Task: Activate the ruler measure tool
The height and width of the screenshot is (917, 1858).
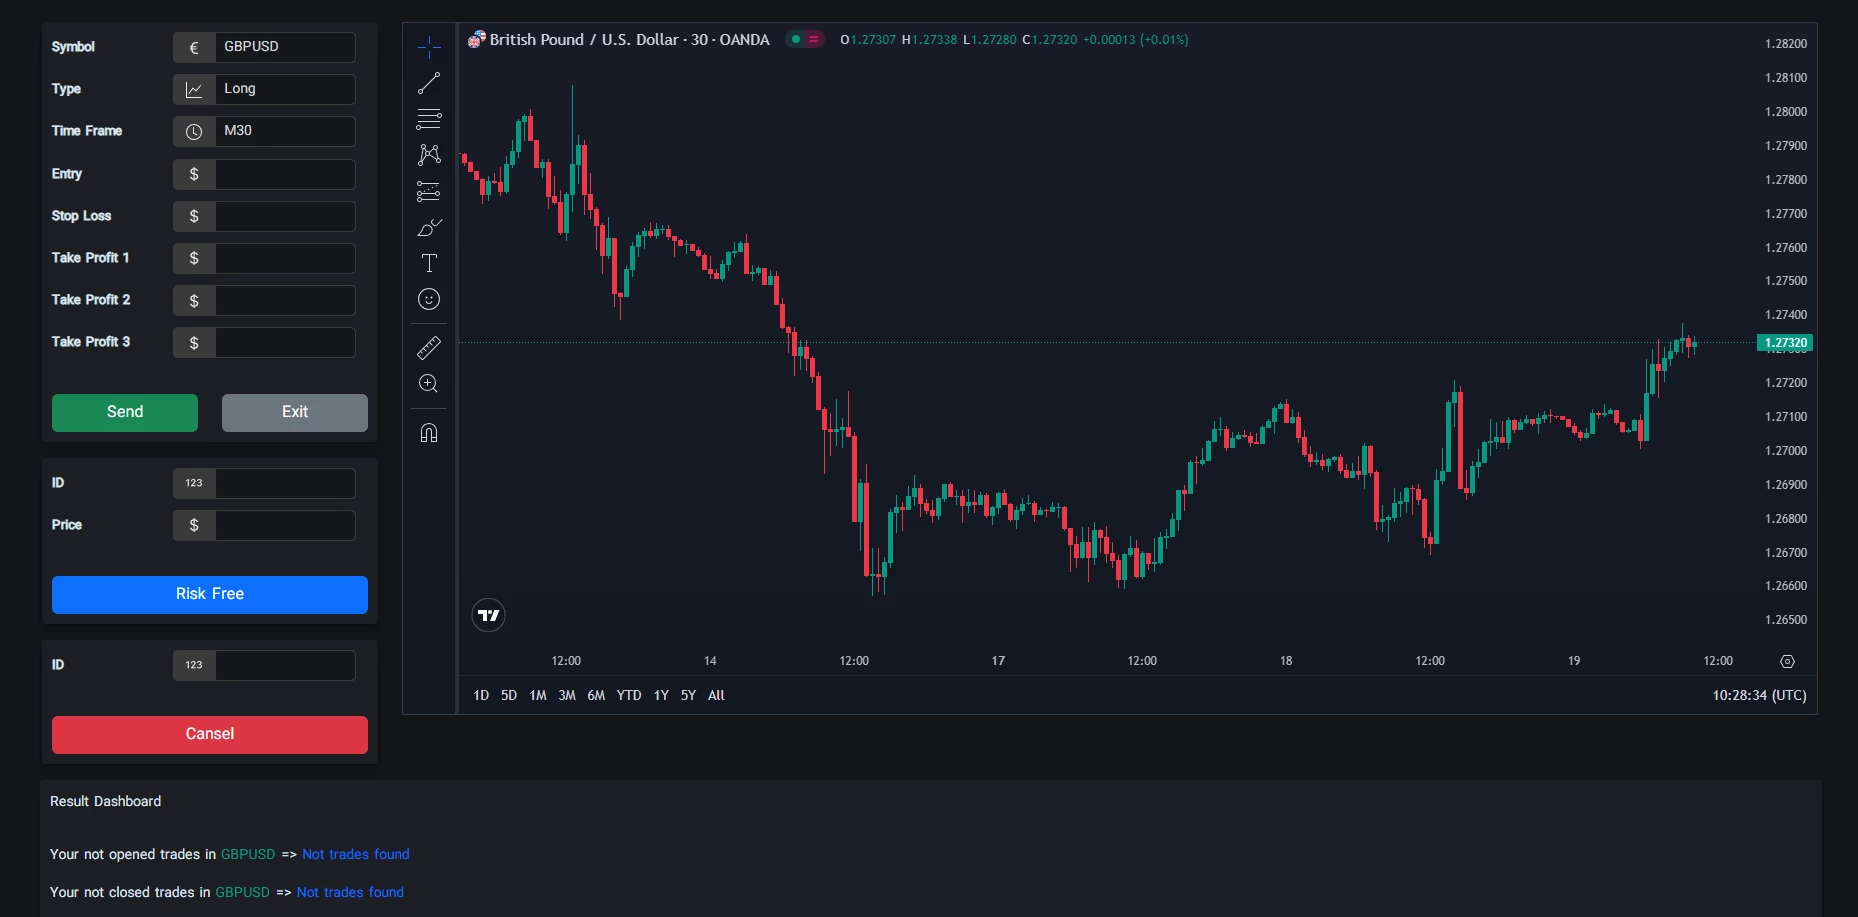Action: pyautogui.click(x=429, y=348)
